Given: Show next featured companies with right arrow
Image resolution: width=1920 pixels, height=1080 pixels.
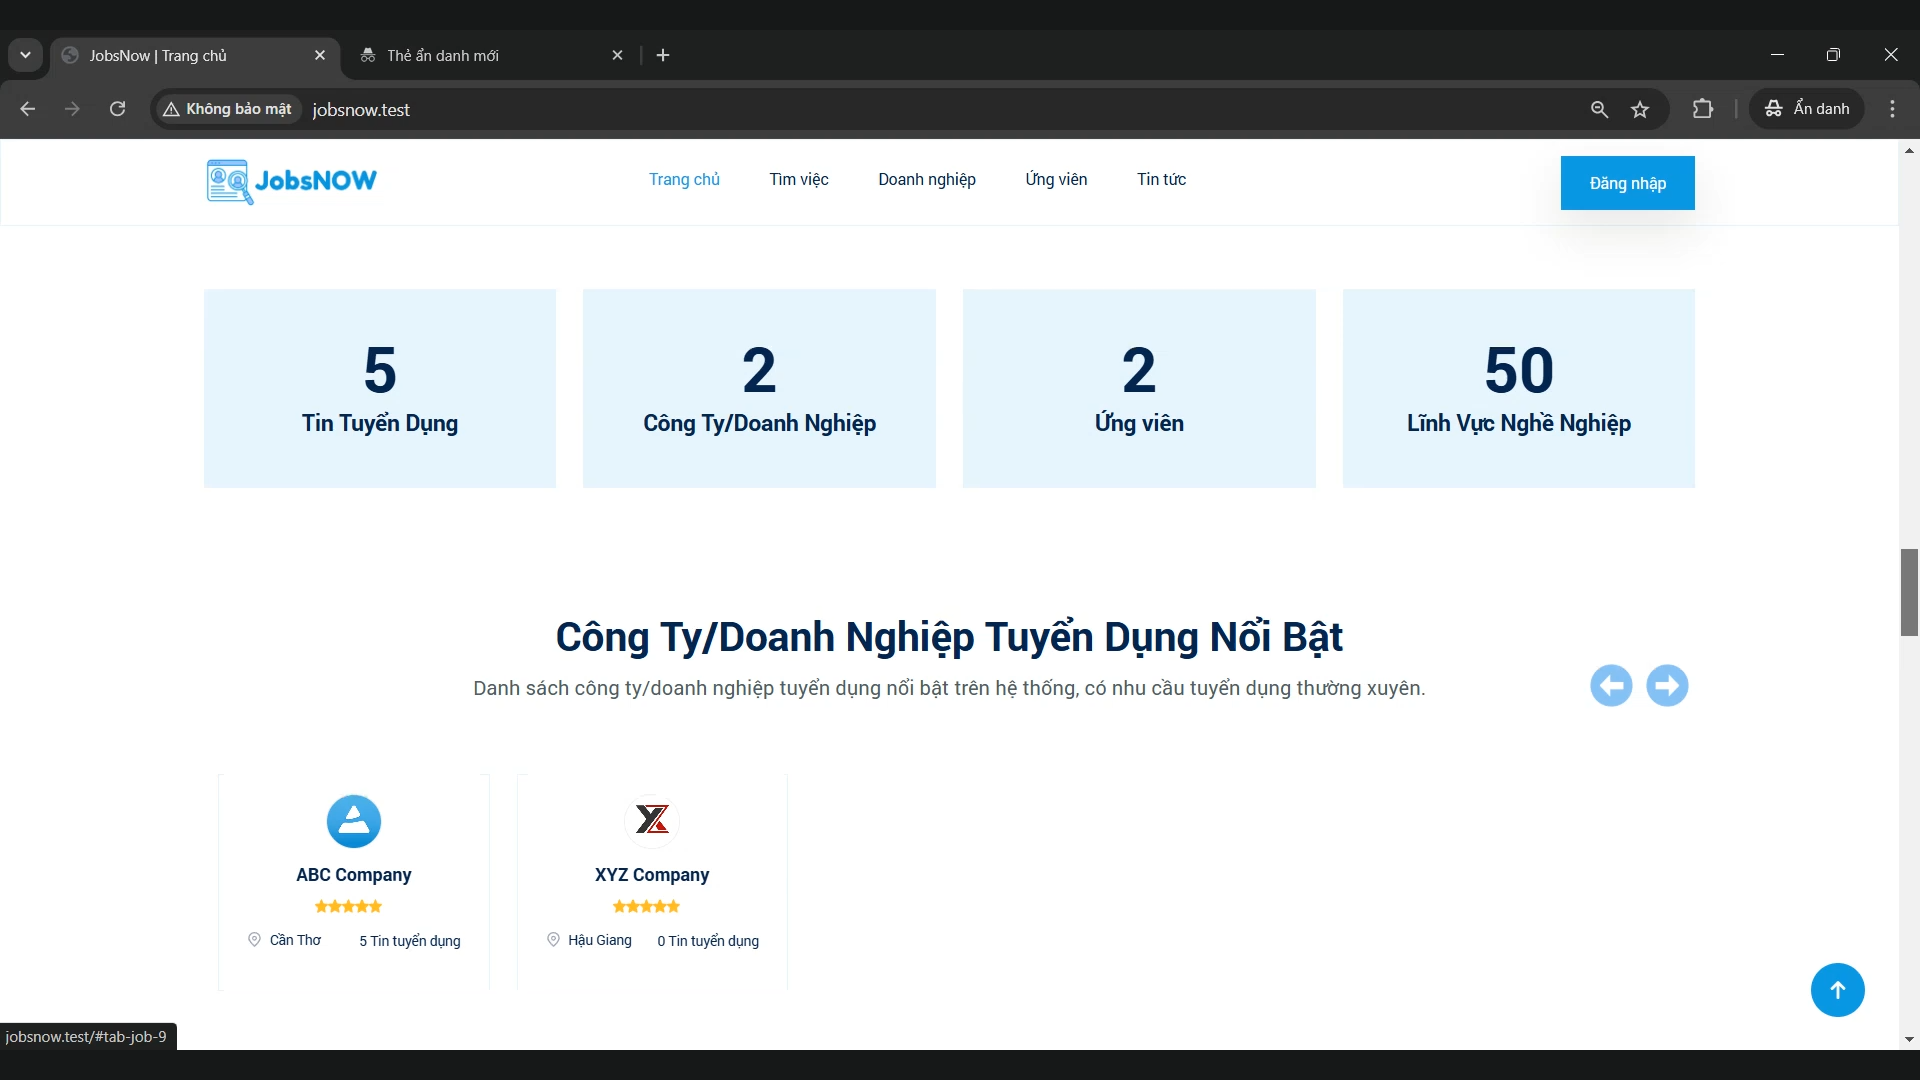Looking at the screenshot, I should (x=1667, y=686).
